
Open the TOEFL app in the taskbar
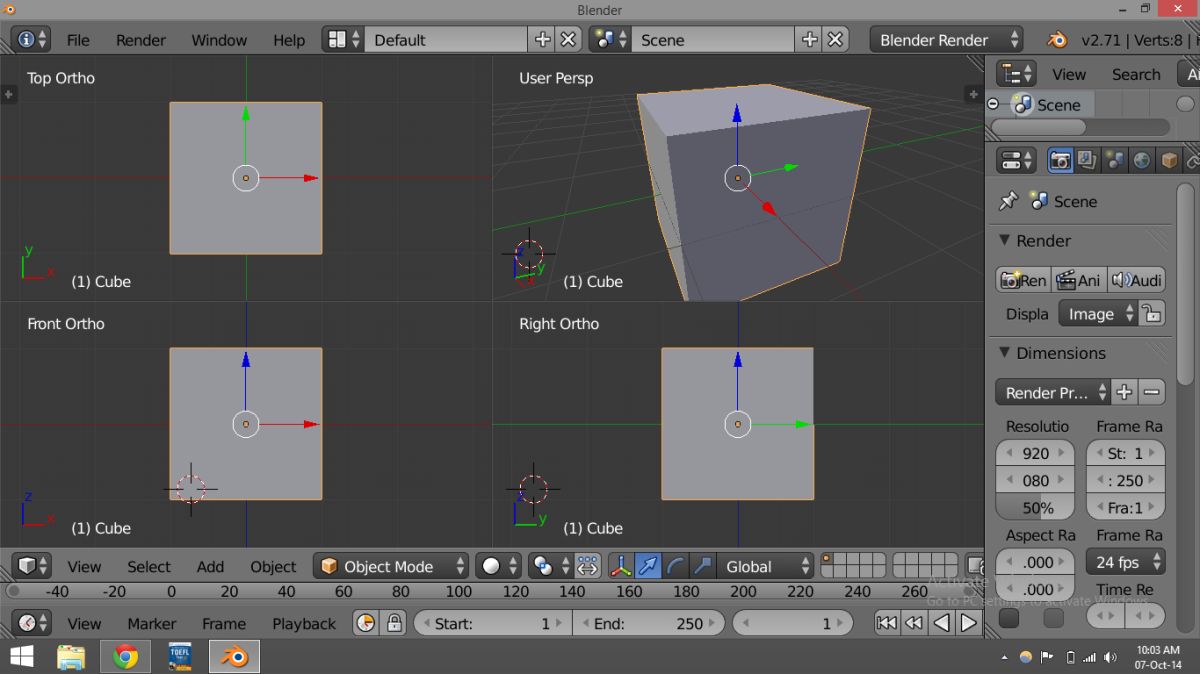point(180,657)
